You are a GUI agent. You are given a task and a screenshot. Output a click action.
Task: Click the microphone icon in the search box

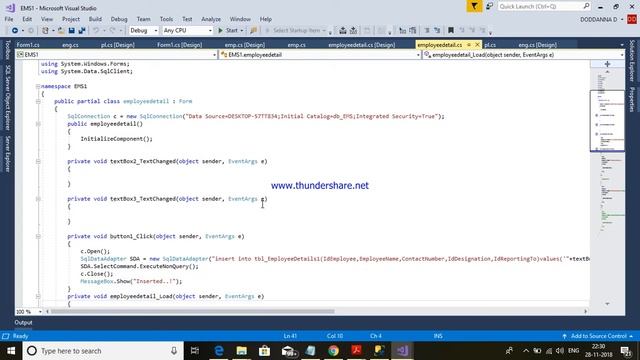[x=174, y=351]
